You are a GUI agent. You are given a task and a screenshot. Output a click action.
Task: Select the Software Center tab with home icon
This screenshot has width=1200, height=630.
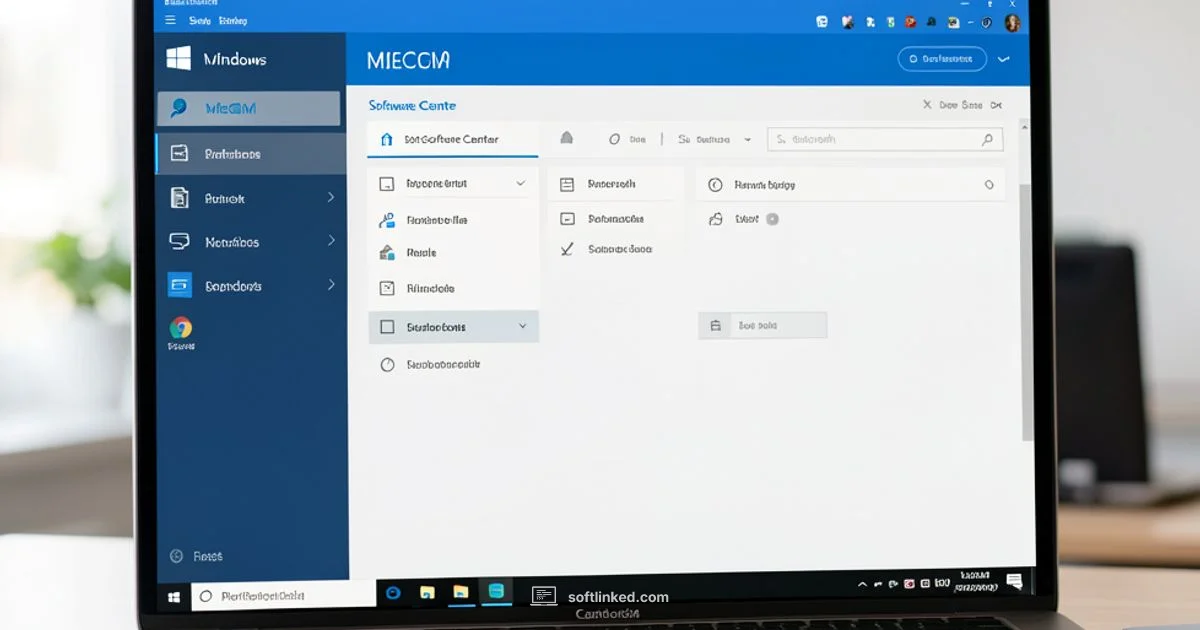pos(452,140)
